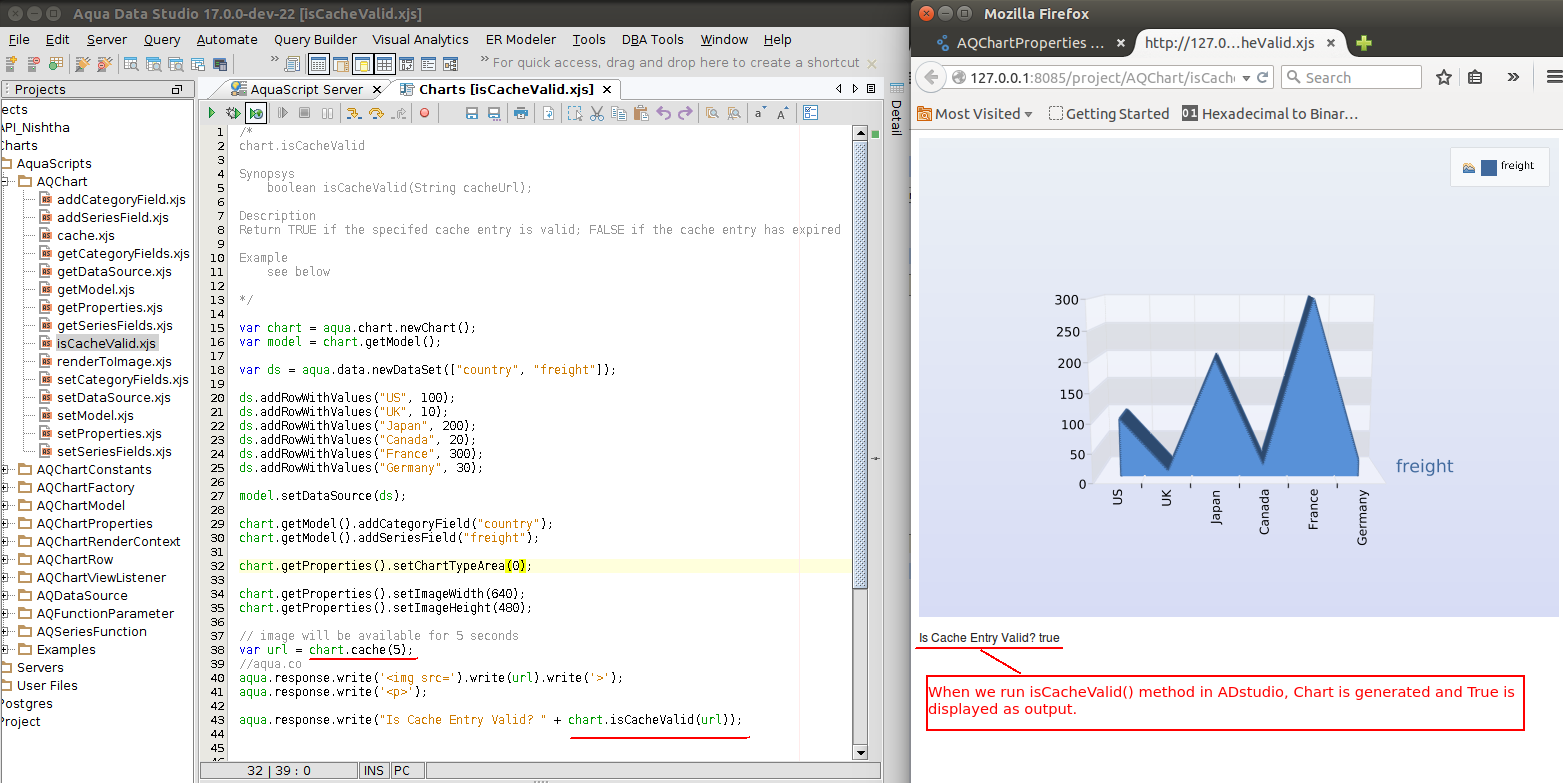Bookmark this page with the star button
Viewport: 1563px width, 783px height.
tap(1443, 77)
